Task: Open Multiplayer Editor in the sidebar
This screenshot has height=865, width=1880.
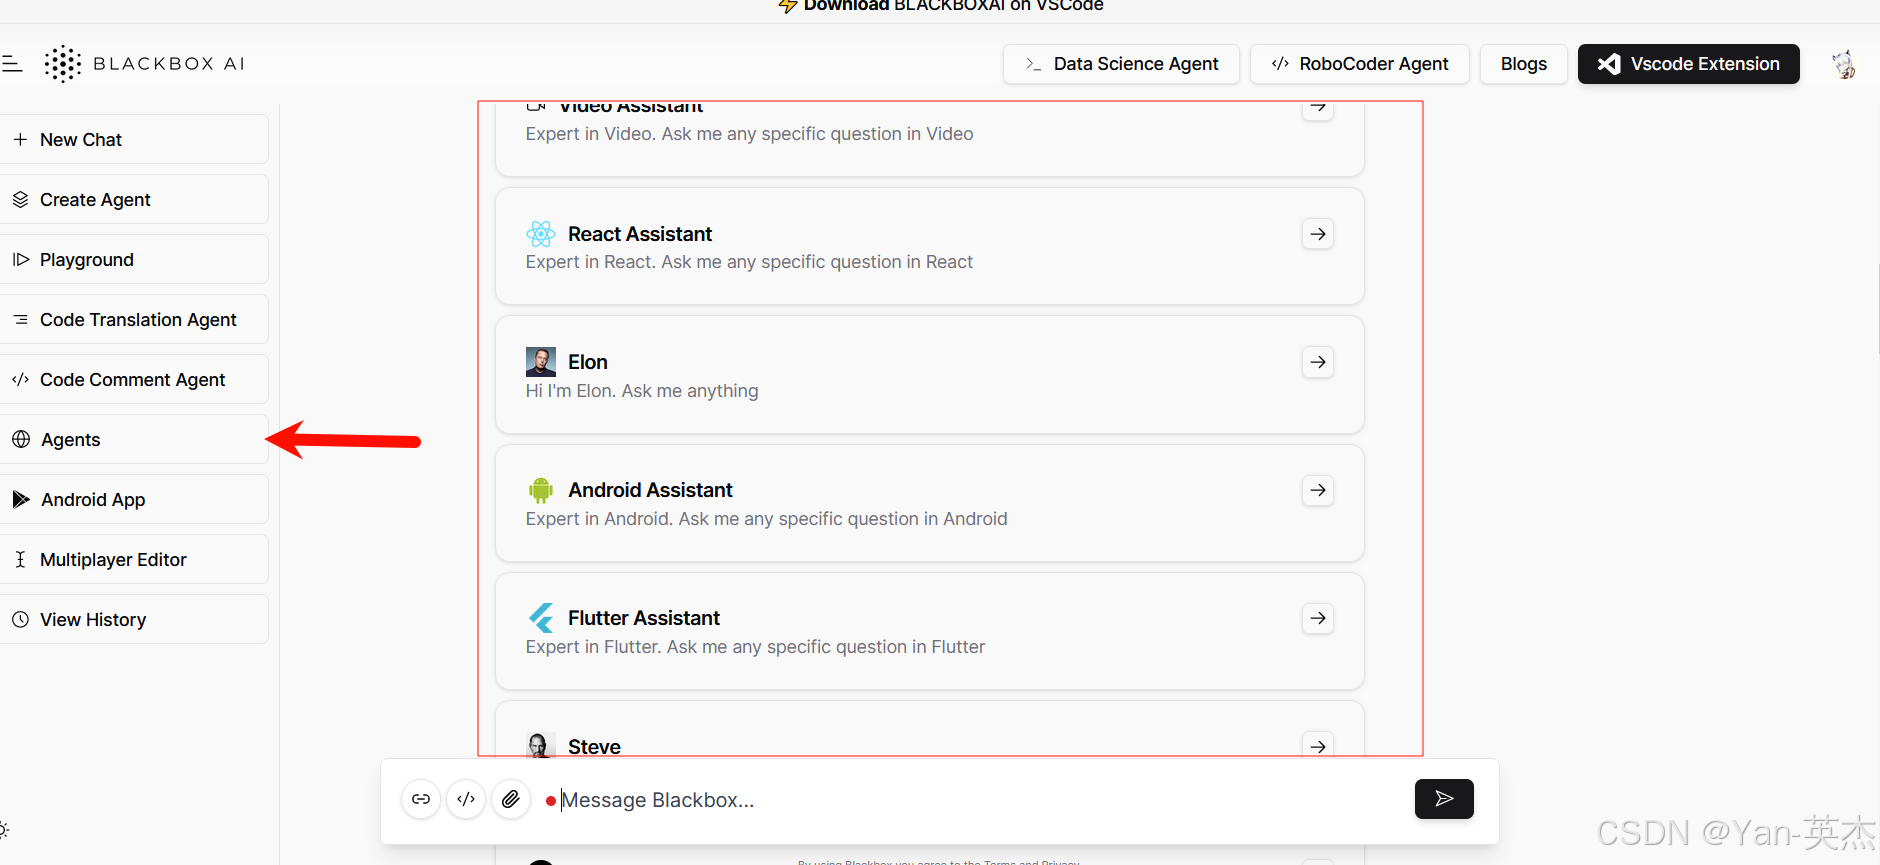Action: (x=134, y=560)
